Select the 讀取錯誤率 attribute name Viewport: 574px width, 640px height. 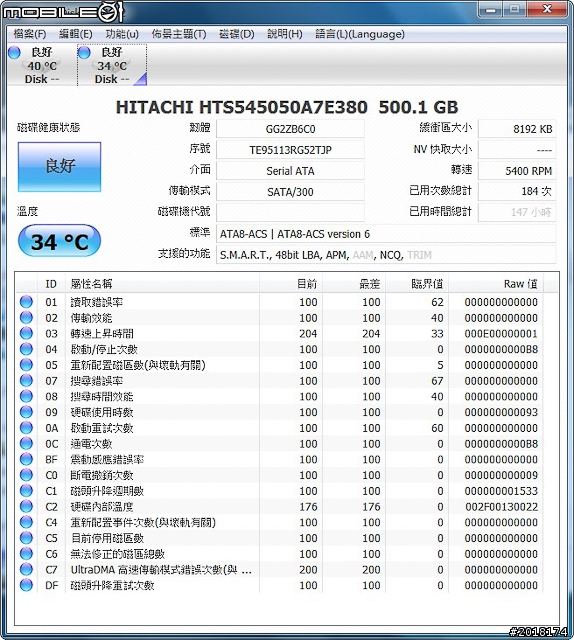(97, 302)
